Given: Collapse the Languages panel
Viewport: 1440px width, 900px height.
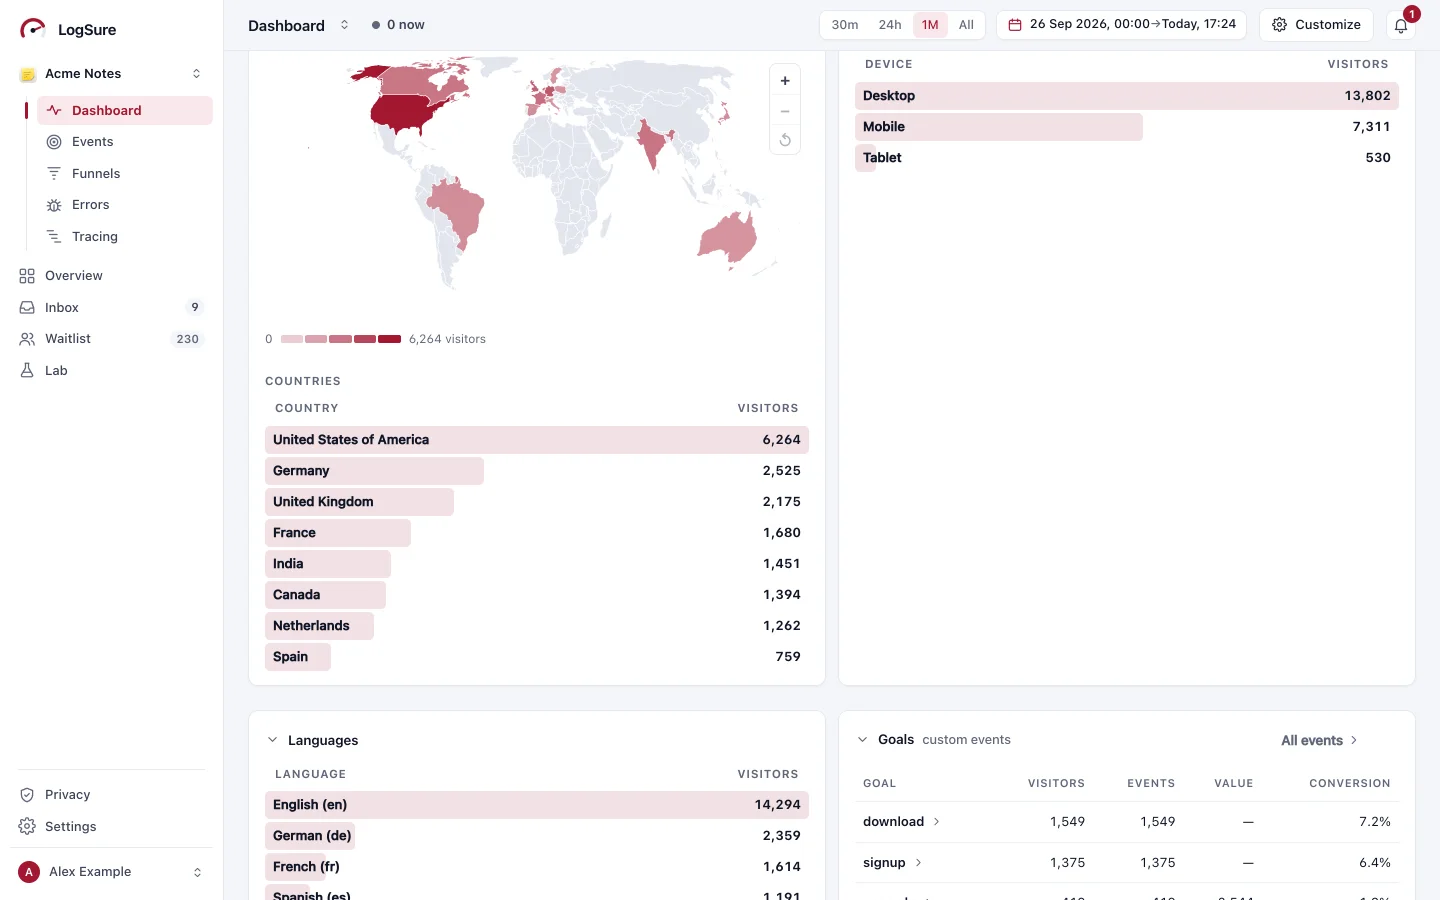Looking at the screenshot, I should click(x=272, y=740).
